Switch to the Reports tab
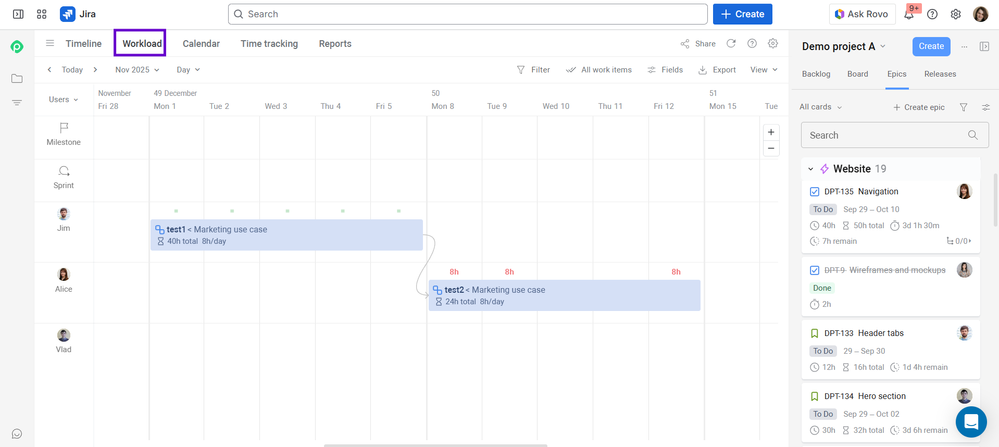The width and height of the screenshot is (999, 447). [335, 44]
